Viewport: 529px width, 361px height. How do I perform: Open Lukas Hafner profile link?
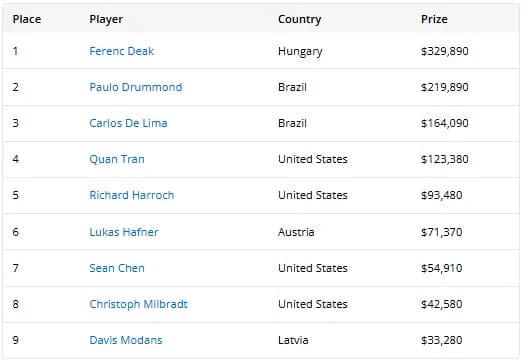point(124,232)
